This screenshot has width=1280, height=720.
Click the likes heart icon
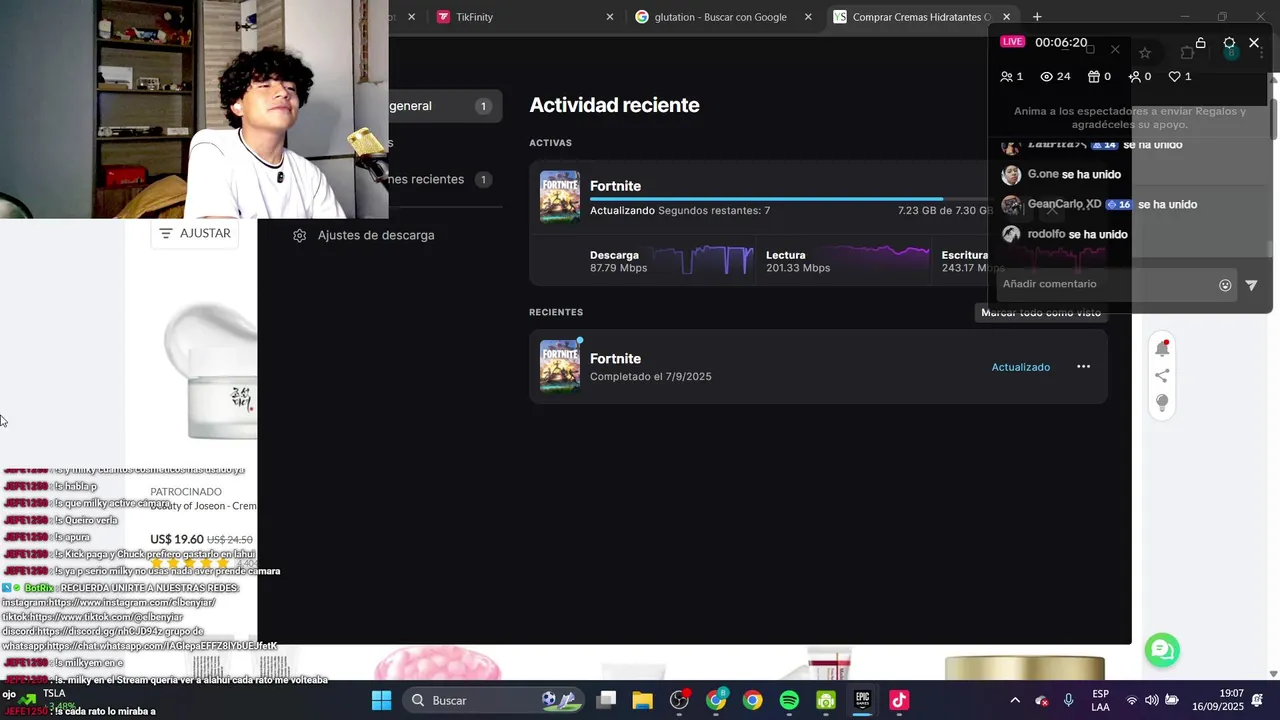(x=1174, y=77)
